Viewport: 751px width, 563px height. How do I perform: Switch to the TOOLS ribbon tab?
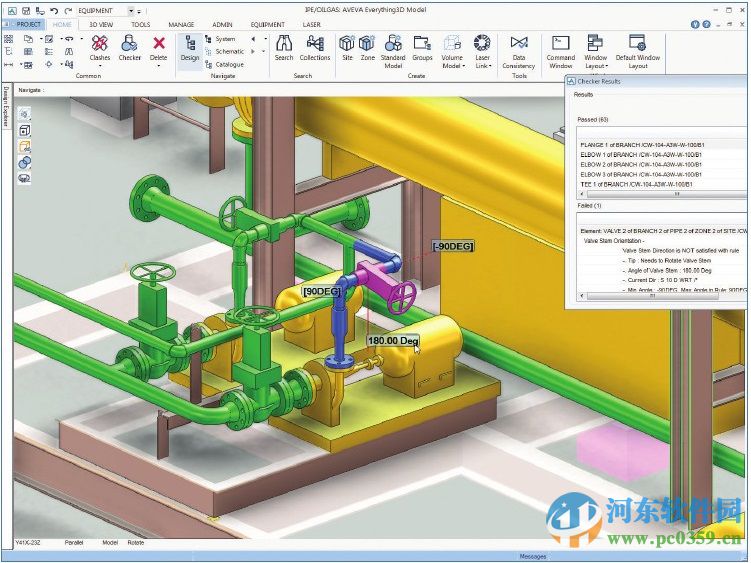click(140, 24)
